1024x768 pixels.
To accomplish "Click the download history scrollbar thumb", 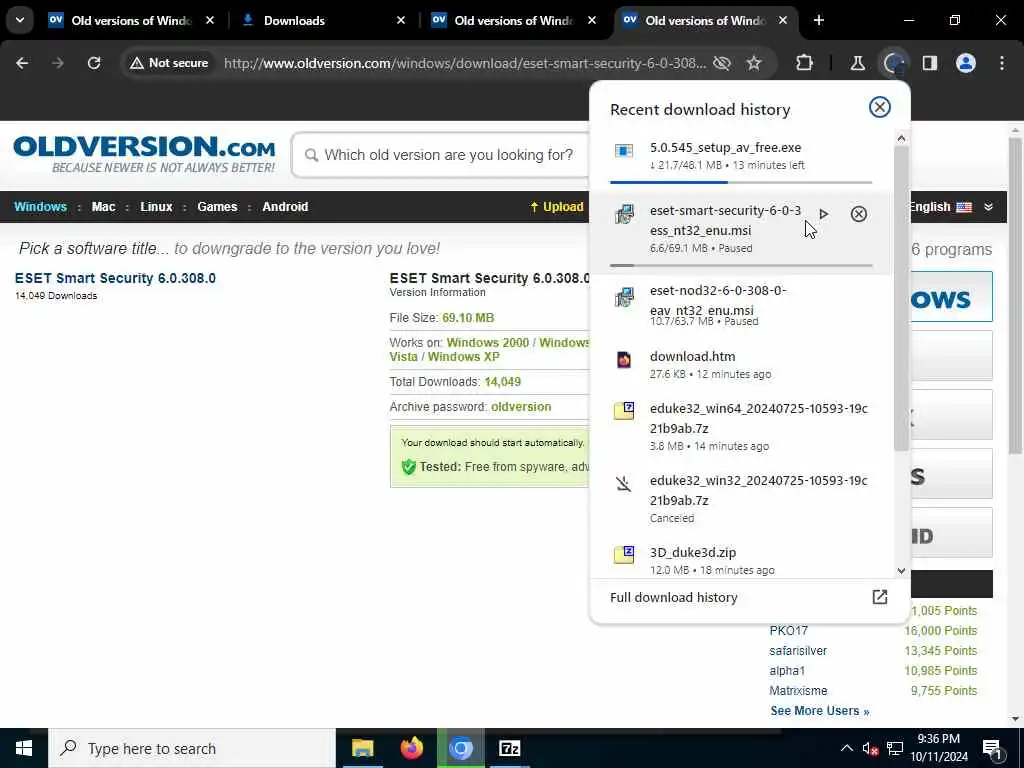I will (x=901, y=298).
